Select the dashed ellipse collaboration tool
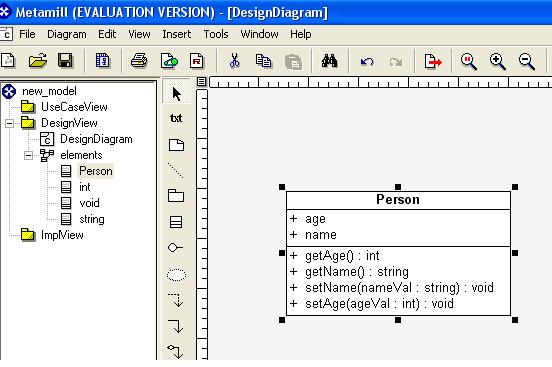 coord(176,274)
